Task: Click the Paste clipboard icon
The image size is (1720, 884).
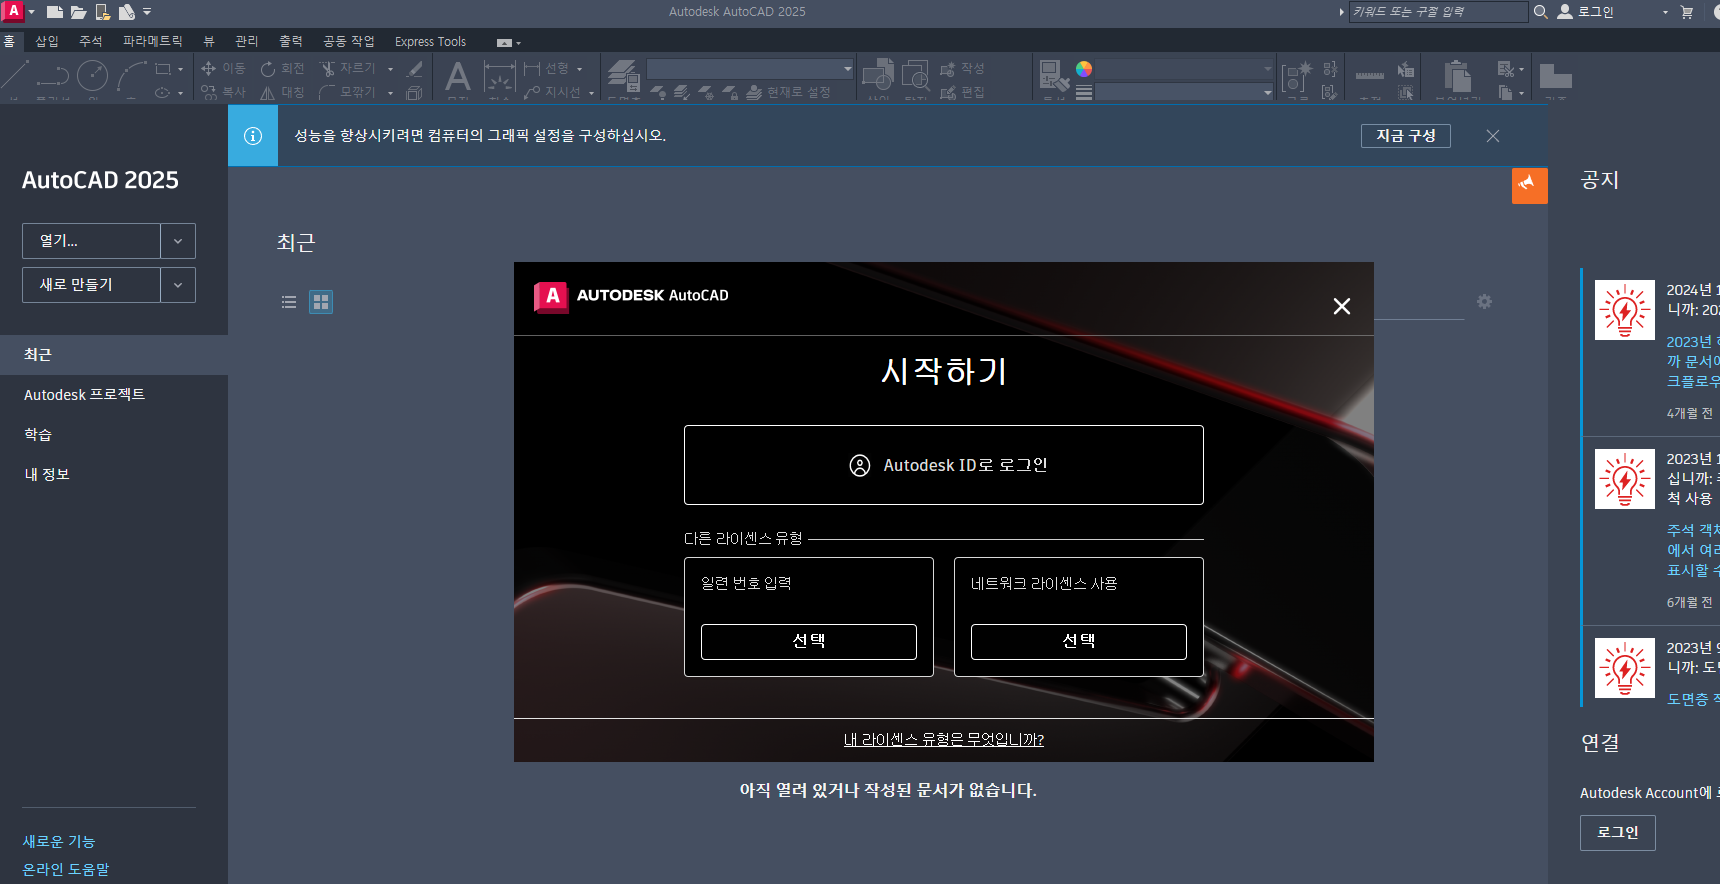Action: click(1457, 77)
